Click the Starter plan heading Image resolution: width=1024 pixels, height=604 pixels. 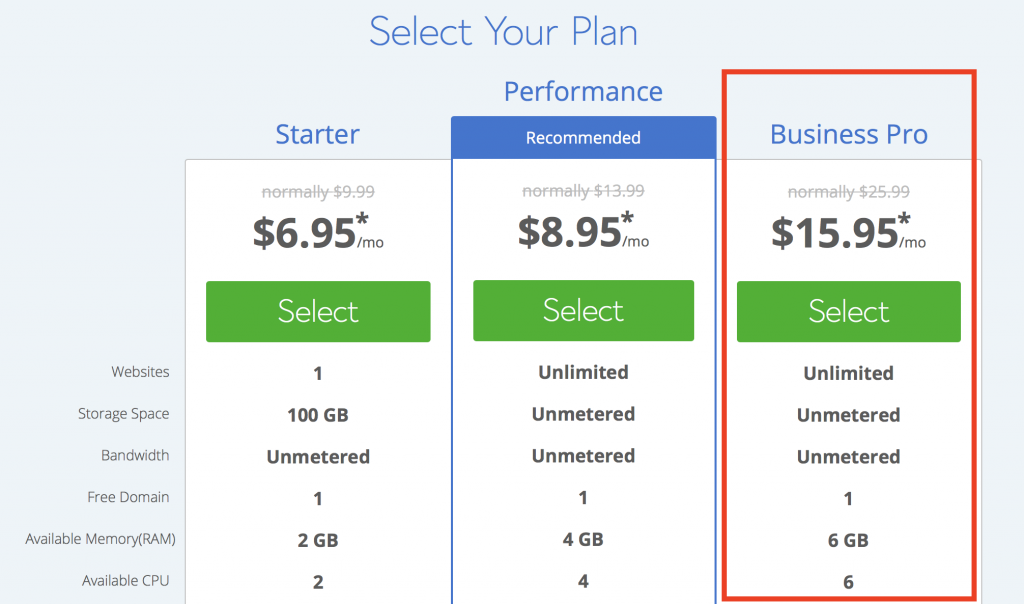[x=317, y=135]
